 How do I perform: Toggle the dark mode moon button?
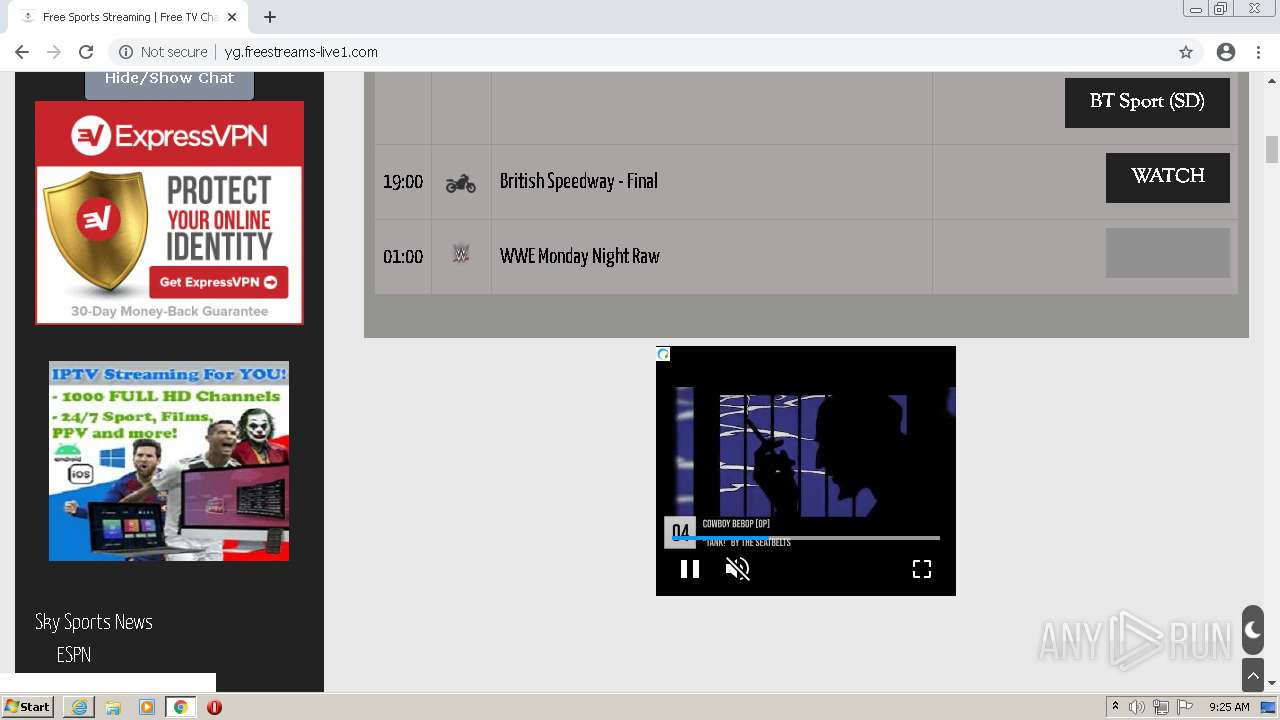click(1253, 630)
